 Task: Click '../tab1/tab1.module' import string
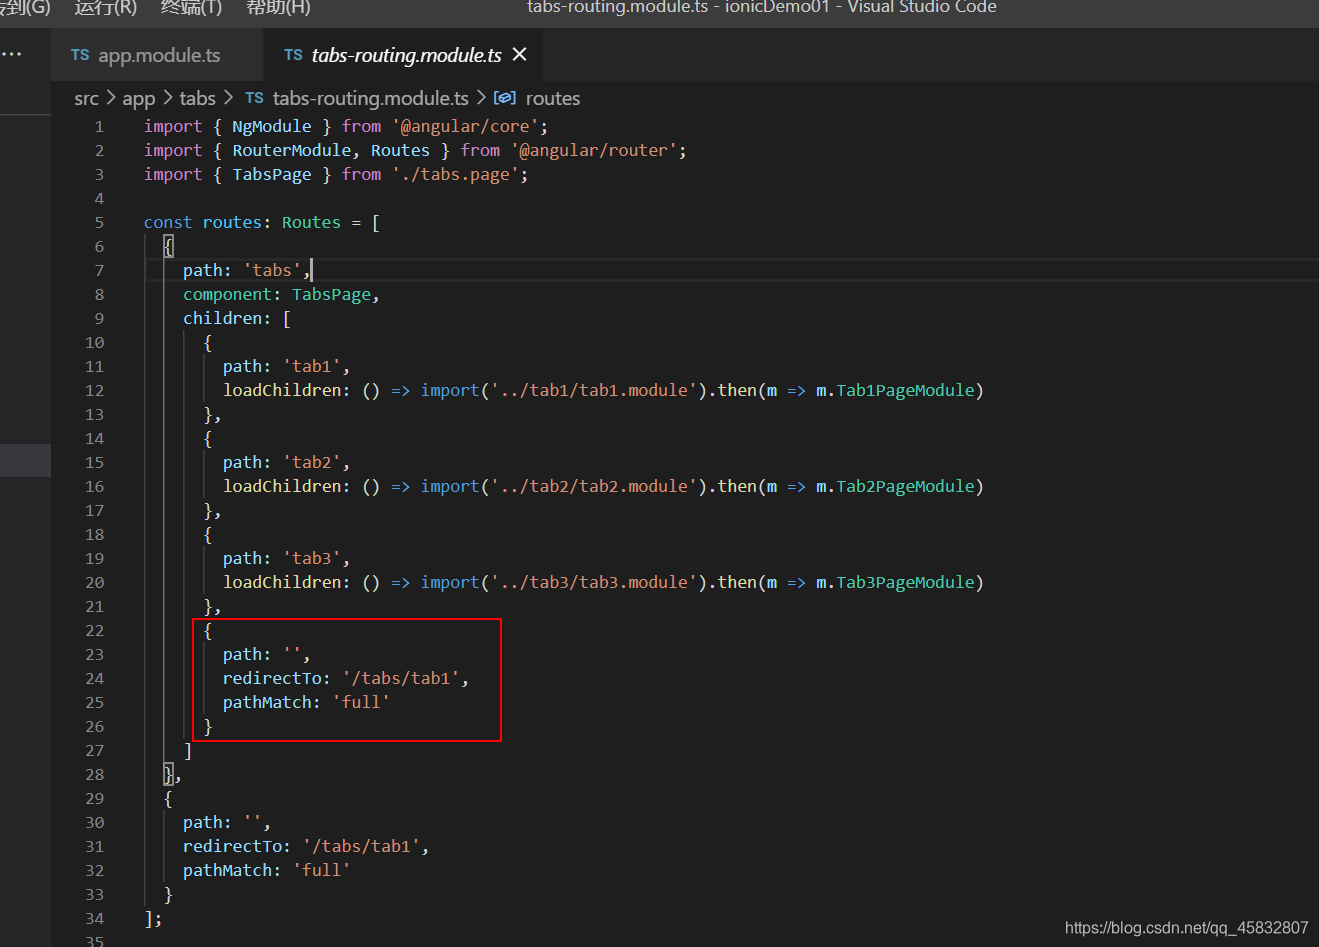coord(594,390)
